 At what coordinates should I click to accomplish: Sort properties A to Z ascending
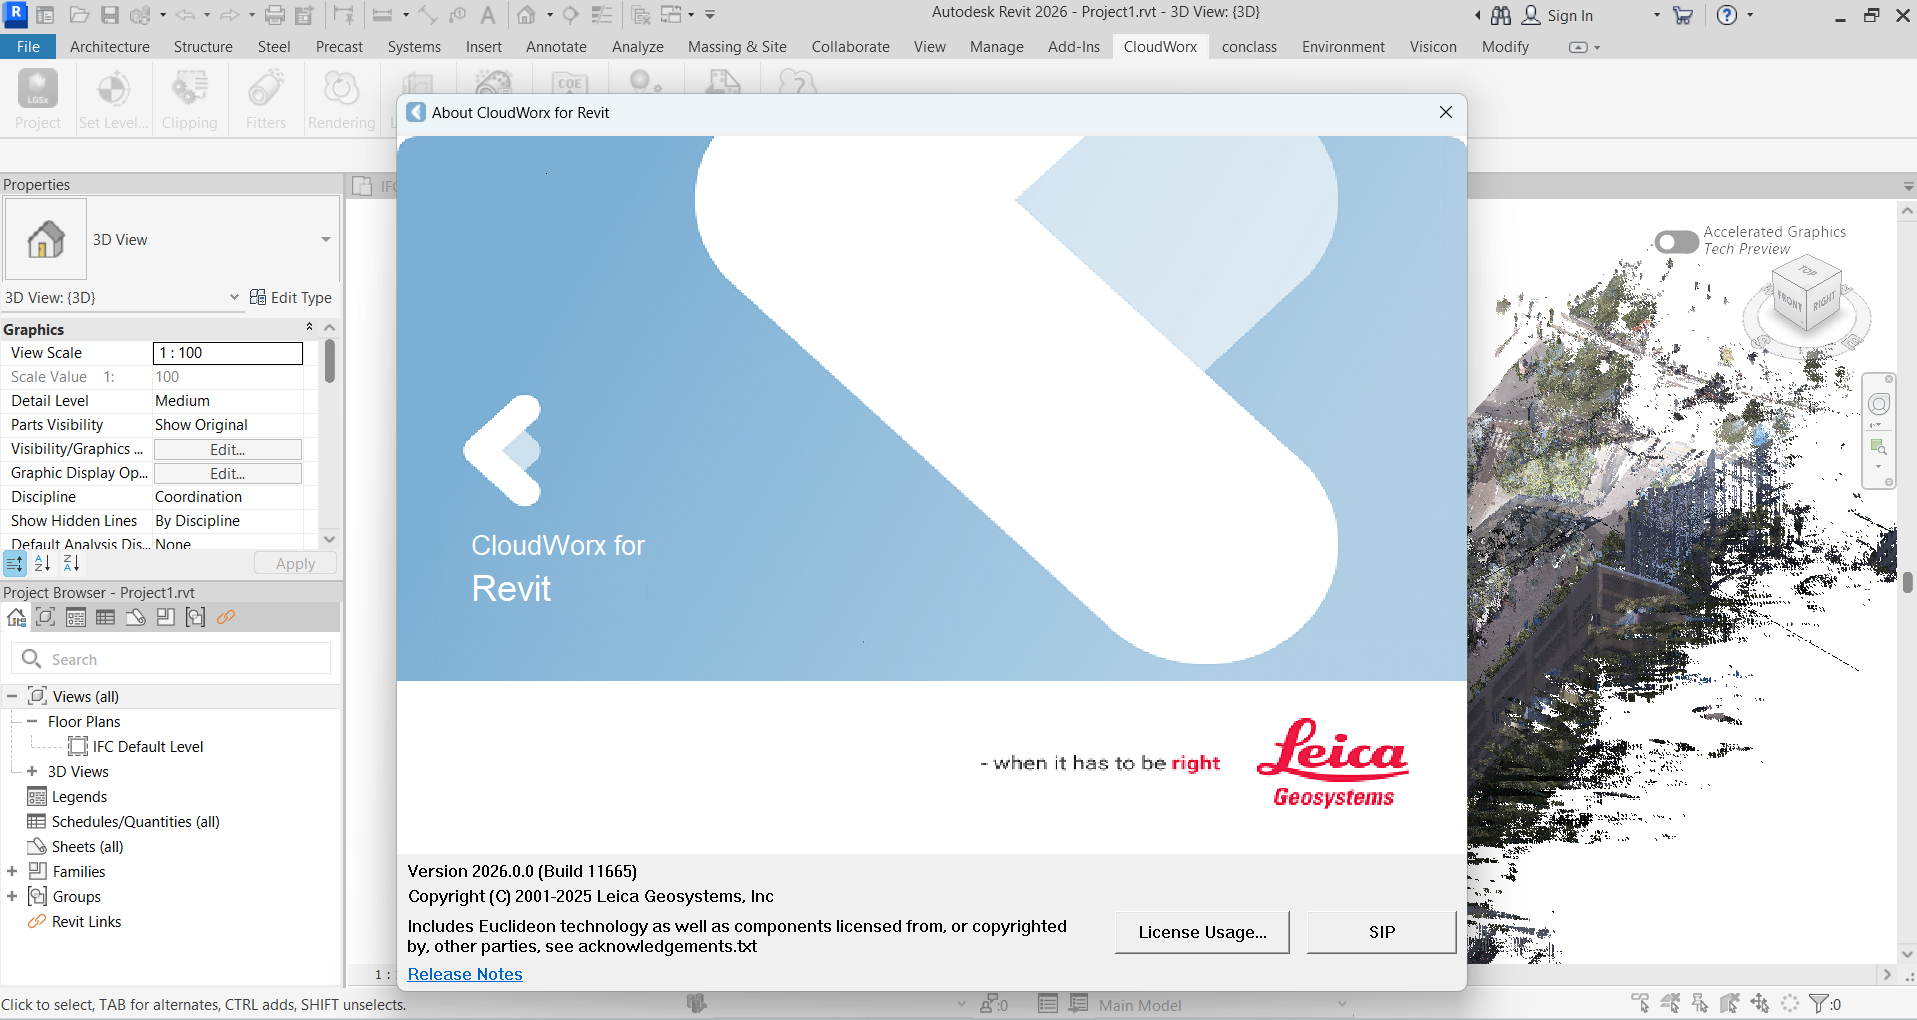point(42,564)
